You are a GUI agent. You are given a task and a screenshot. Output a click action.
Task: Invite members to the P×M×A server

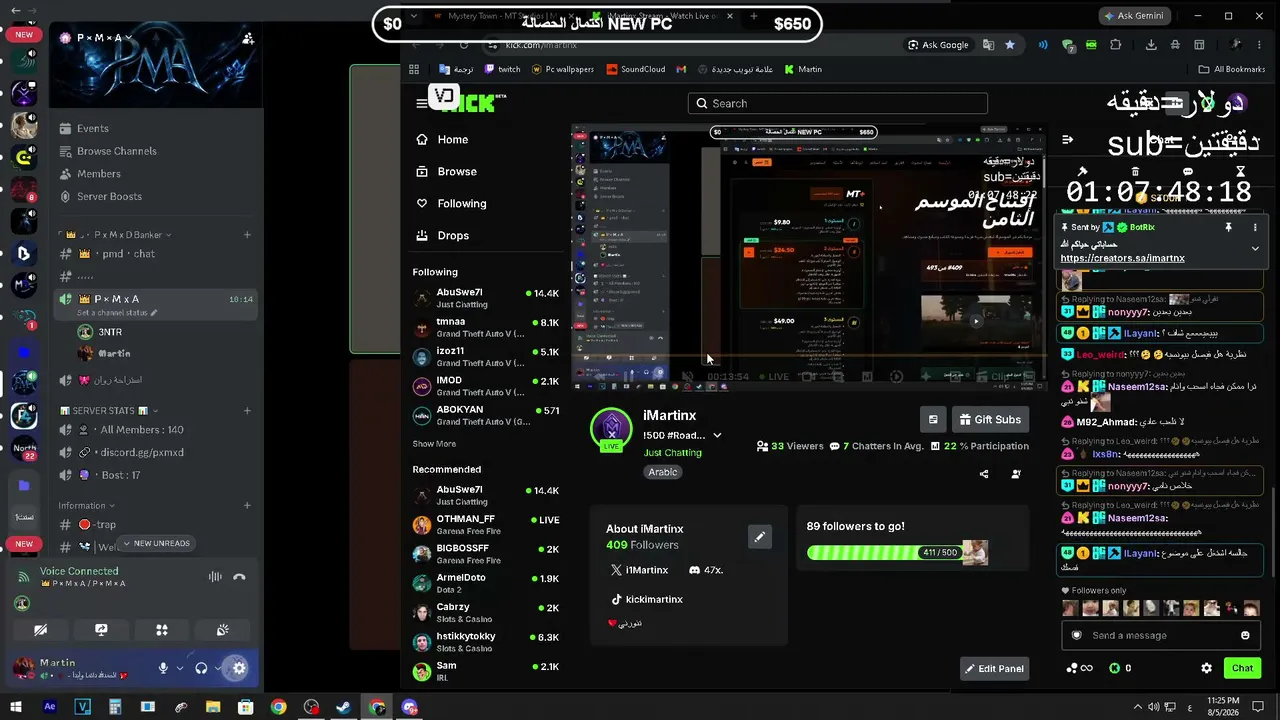(x=248, y=39)
